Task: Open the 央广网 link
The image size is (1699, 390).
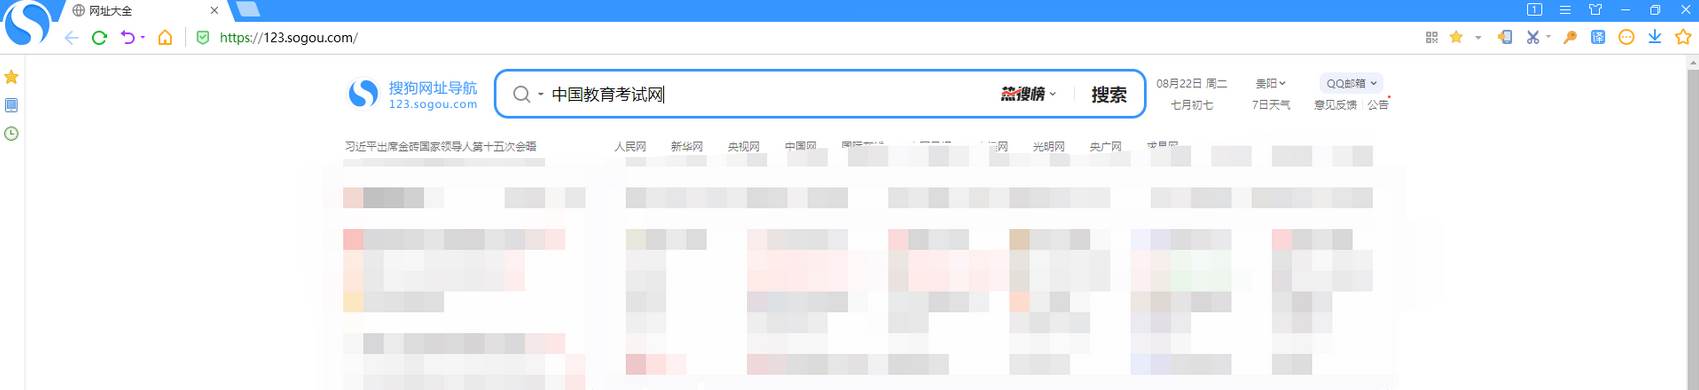Action: [x=1105, y=146]
